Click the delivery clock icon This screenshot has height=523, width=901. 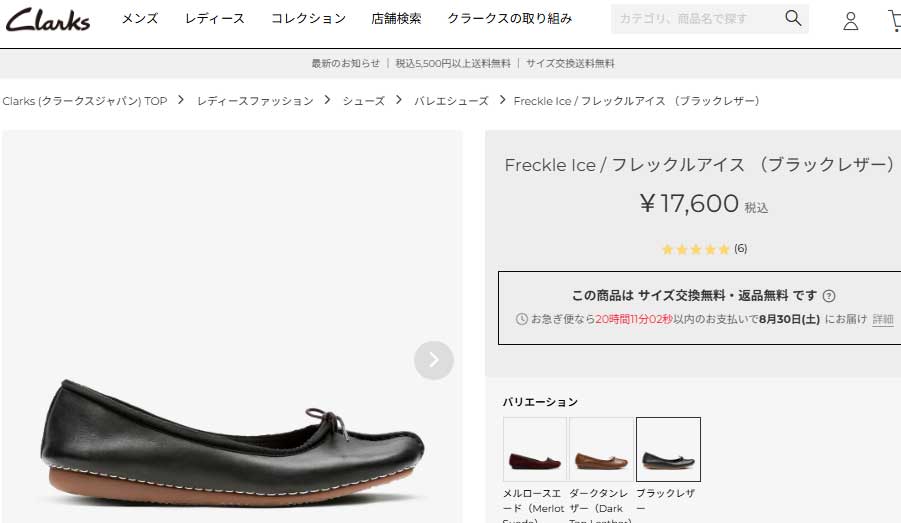coord(521,320)
